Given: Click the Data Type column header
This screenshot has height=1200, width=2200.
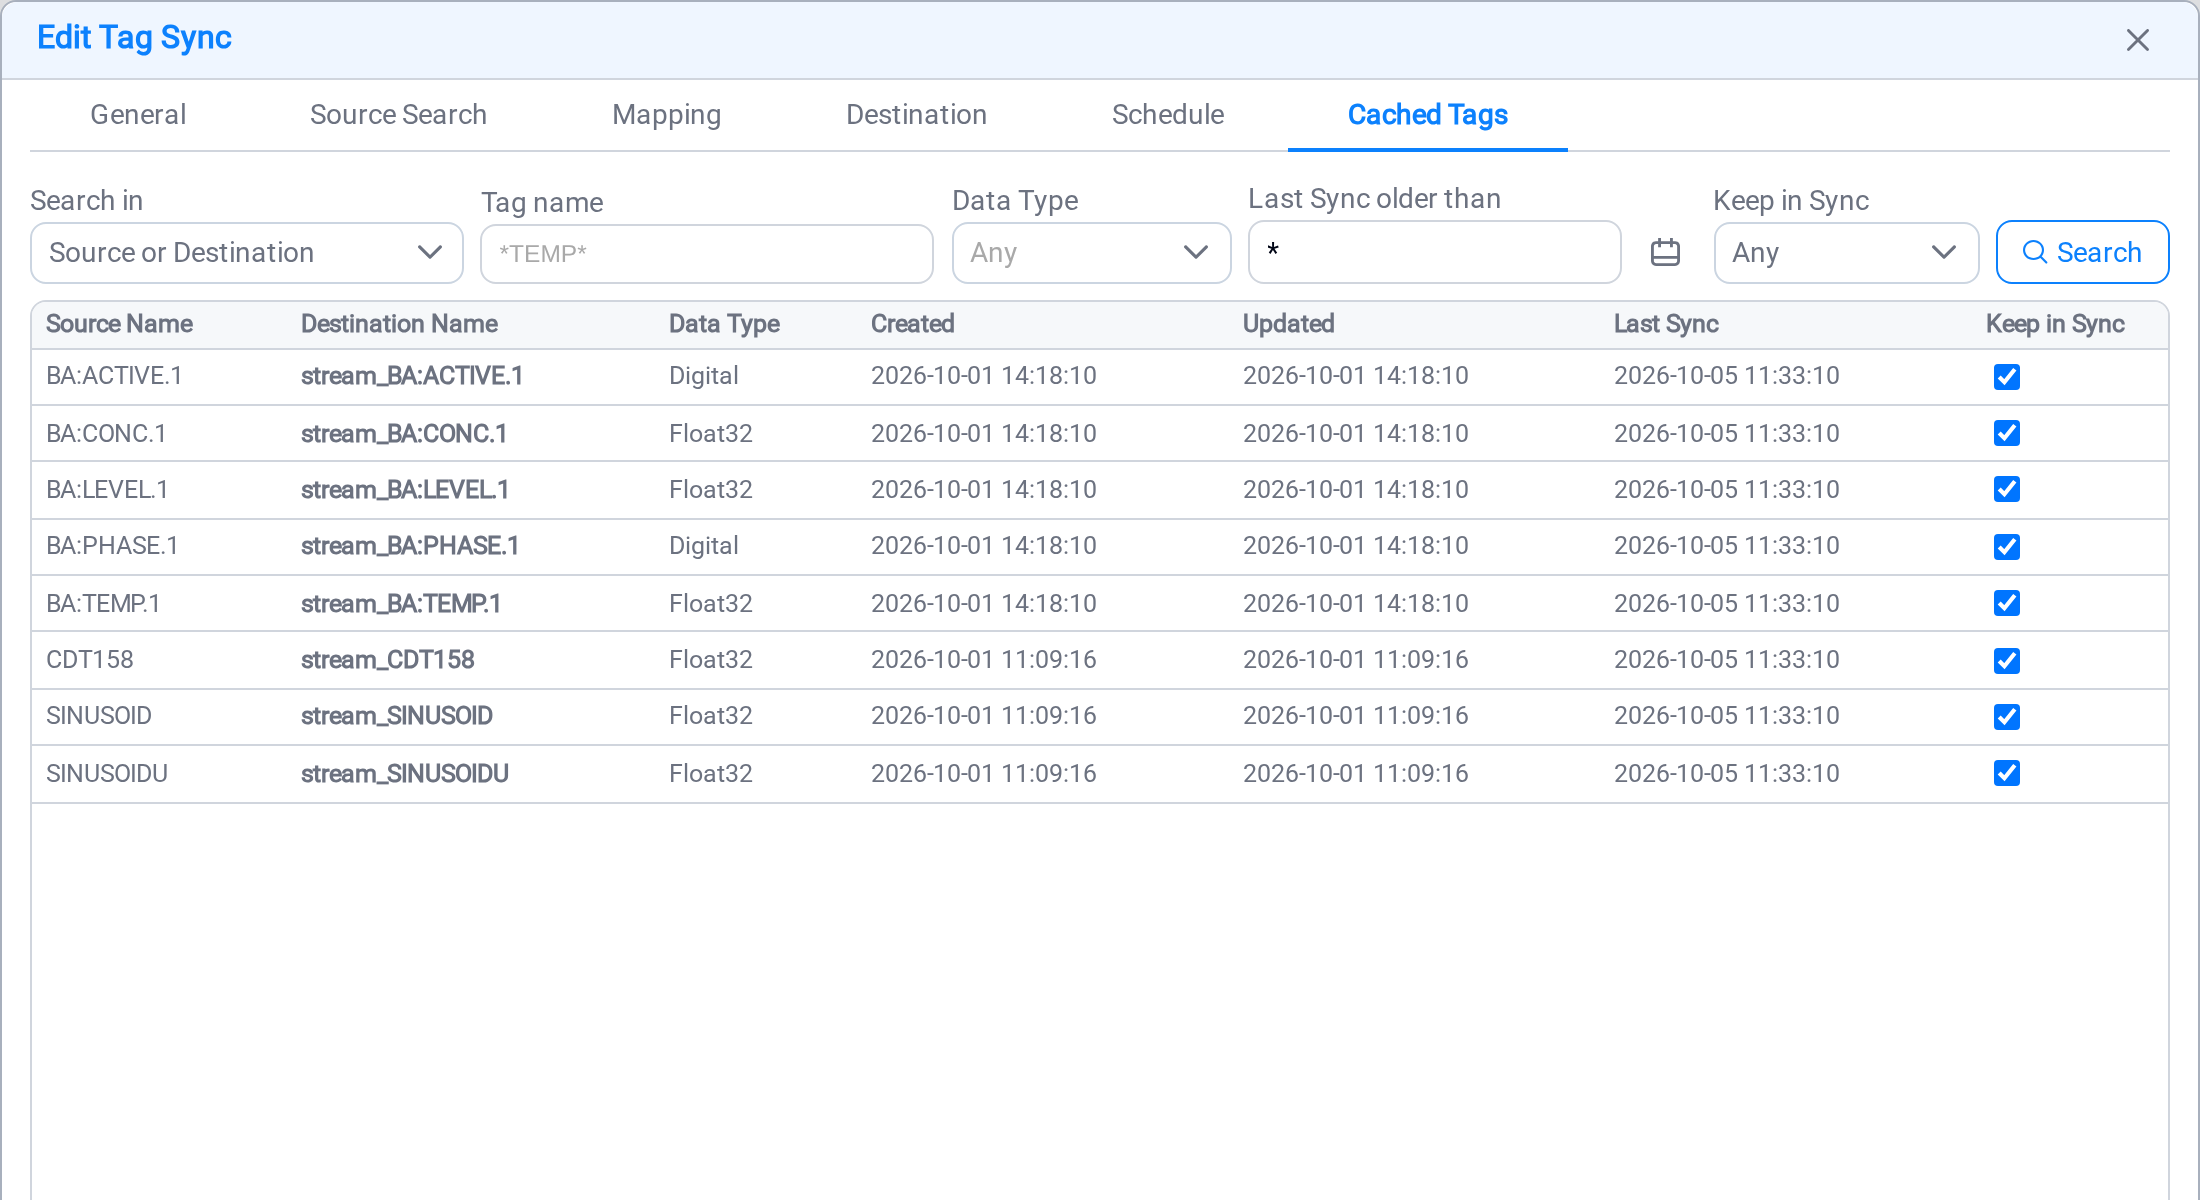Looking at the screenshot, I should (724, 324).
